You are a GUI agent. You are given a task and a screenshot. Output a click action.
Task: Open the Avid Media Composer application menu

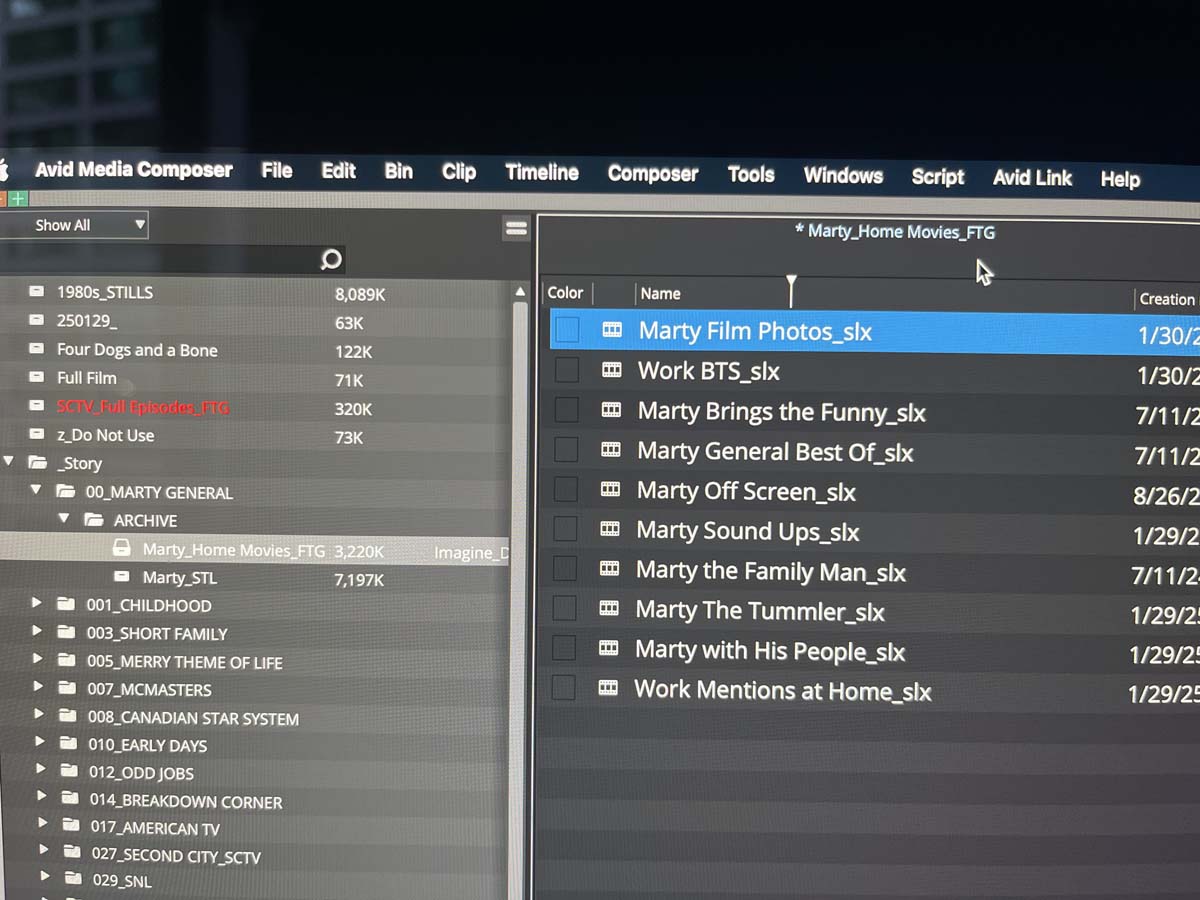tap(134, 170)
